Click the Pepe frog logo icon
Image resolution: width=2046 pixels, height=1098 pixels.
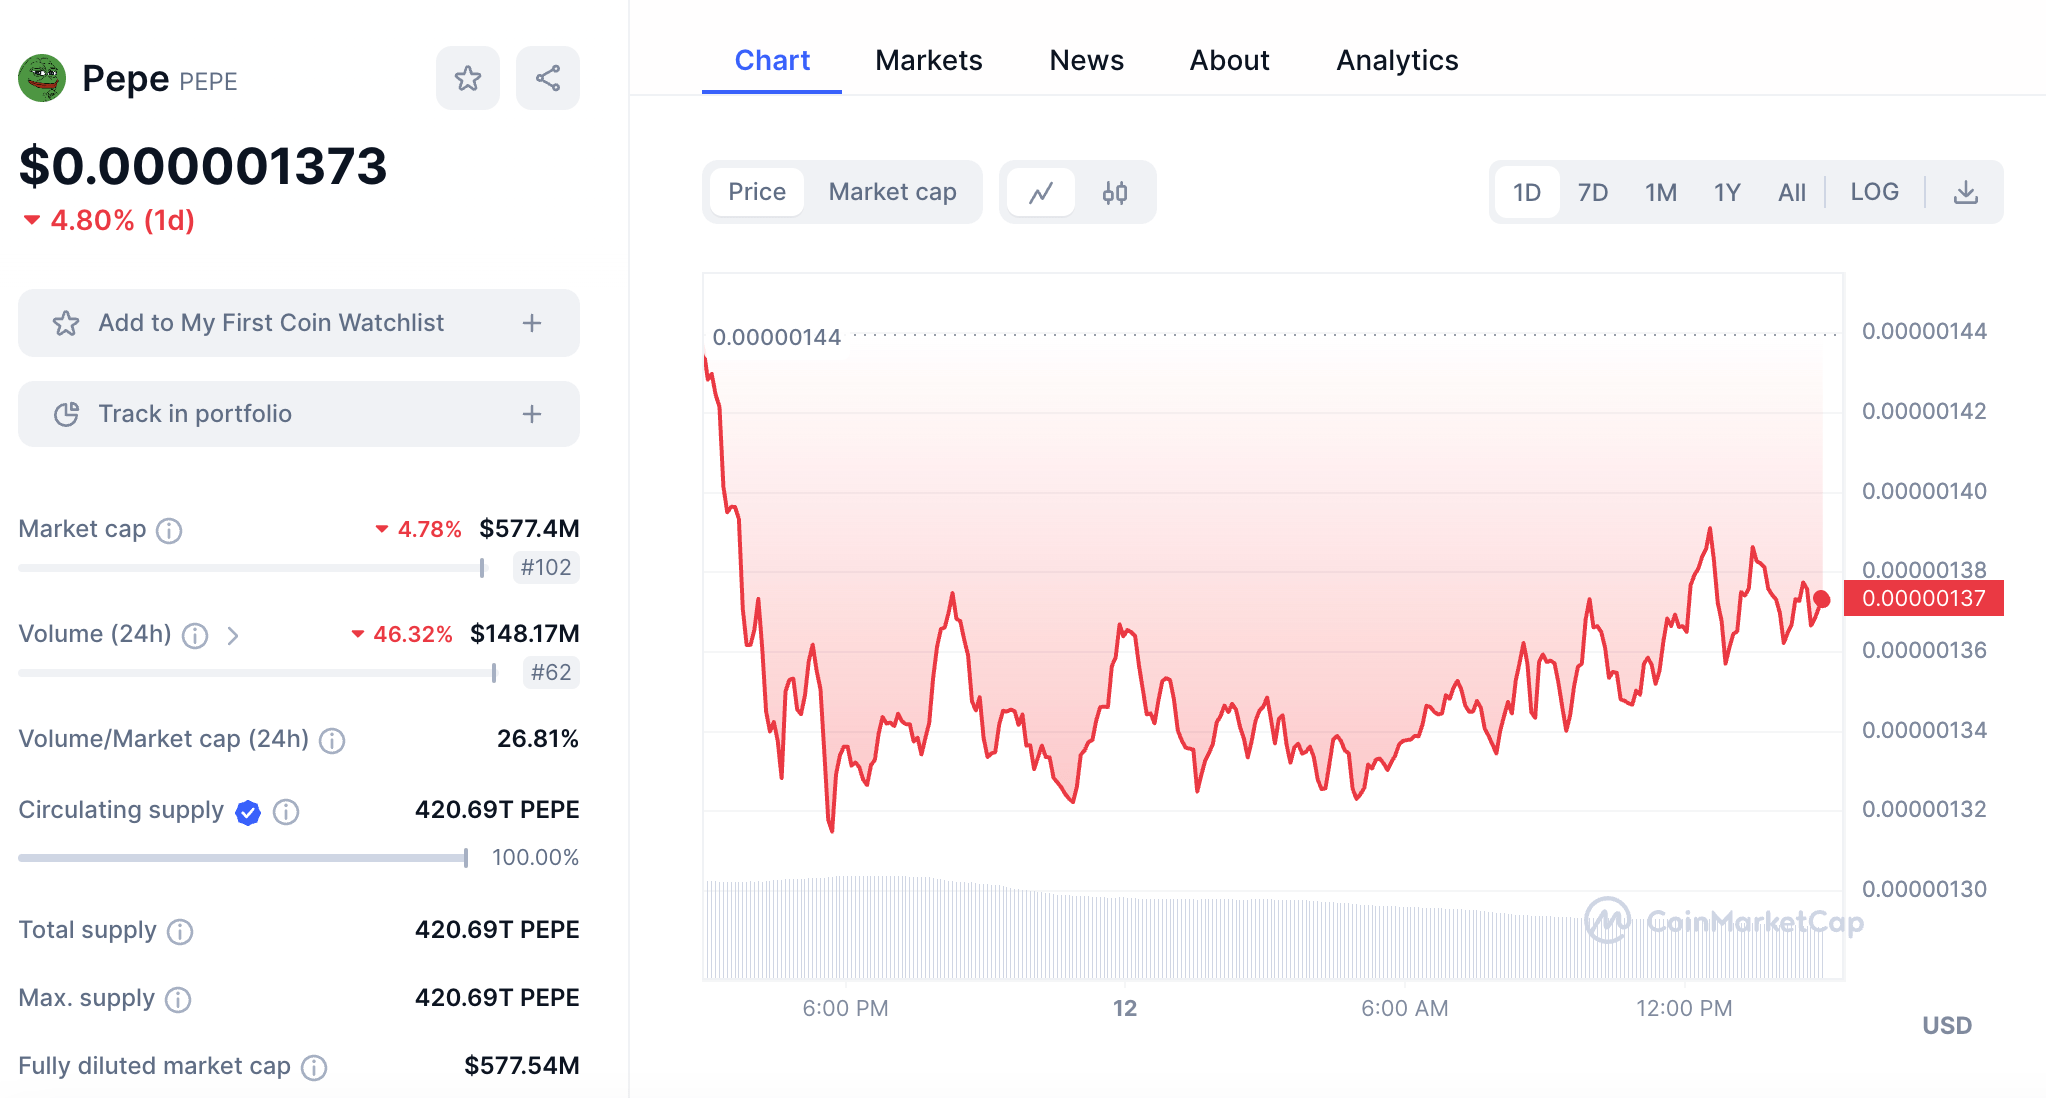42,78
